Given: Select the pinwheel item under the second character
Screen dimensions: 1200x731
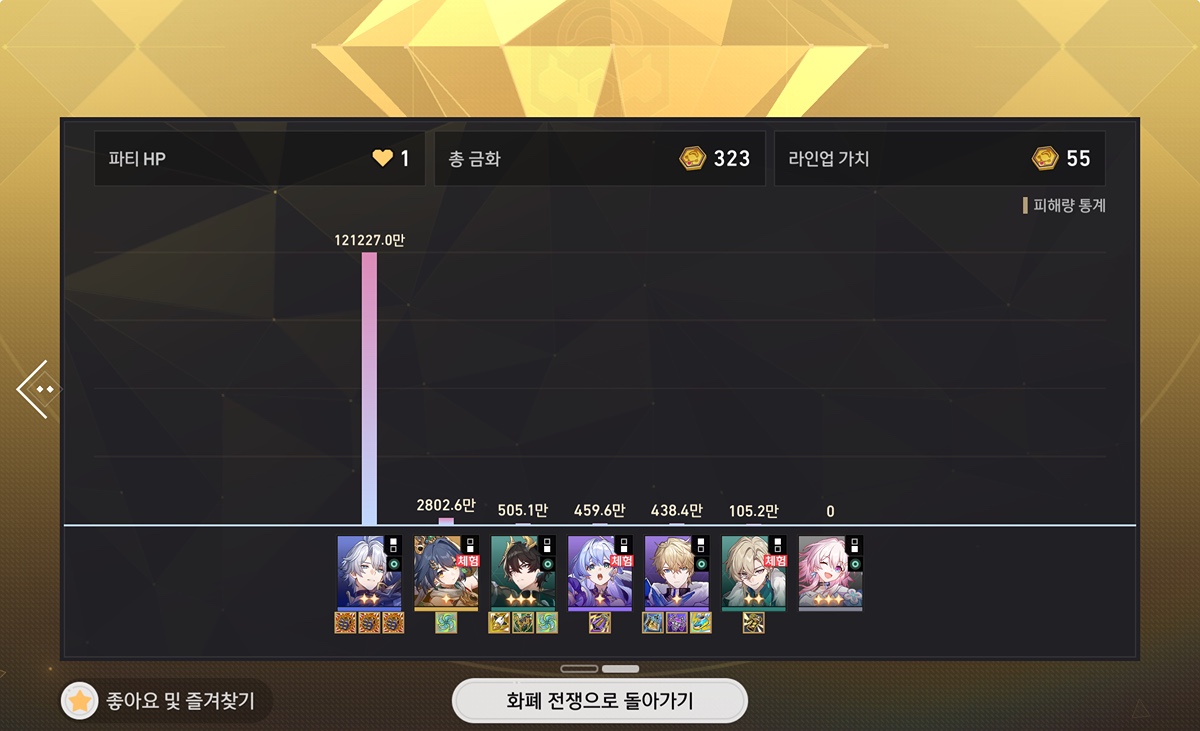Looking at the screenshot, I should point(446,623).
